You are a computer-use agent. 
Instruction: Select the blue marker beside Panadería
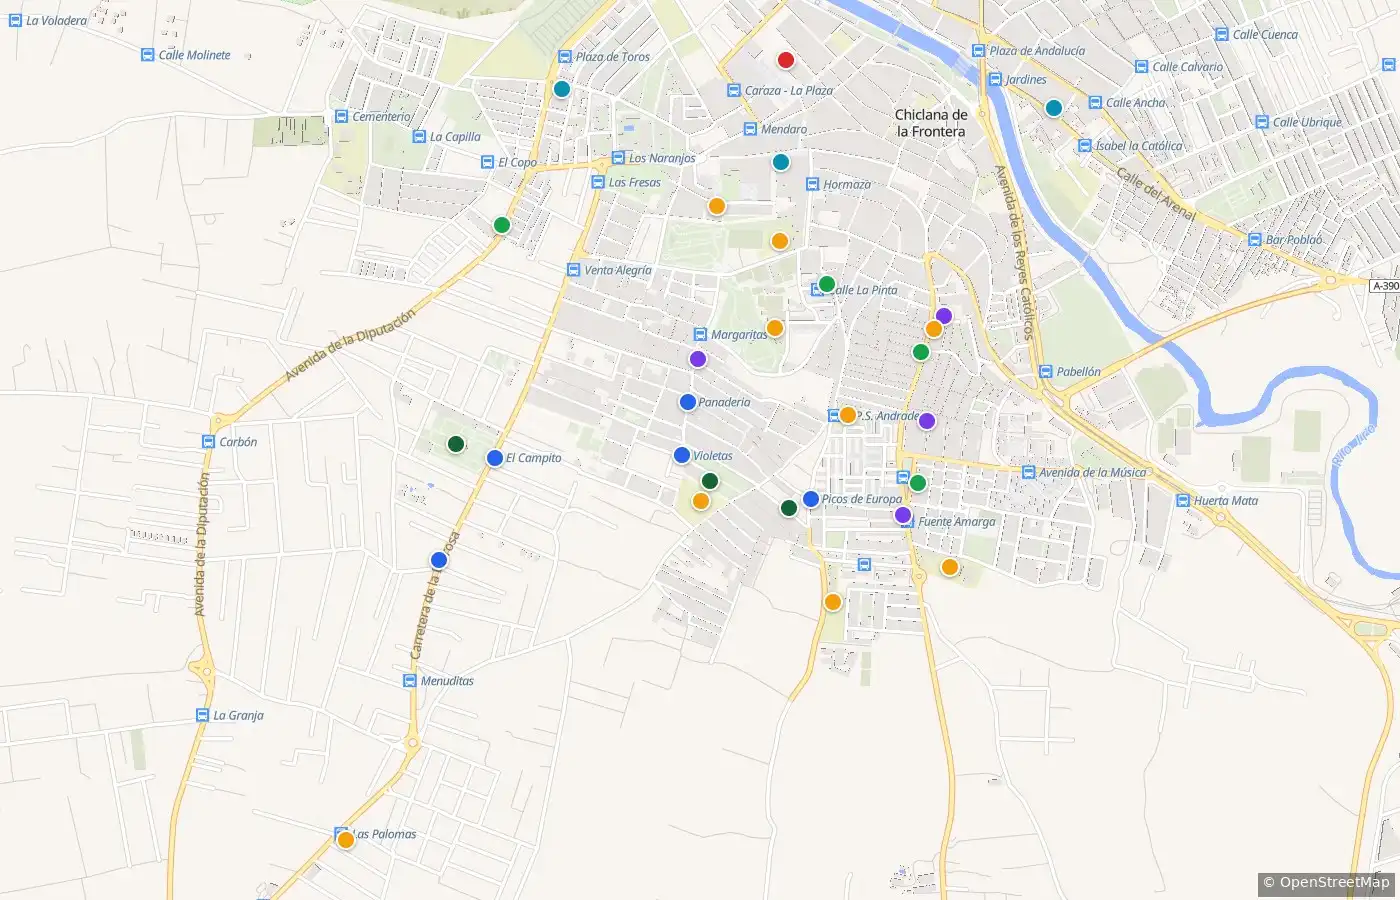point(688,402)
